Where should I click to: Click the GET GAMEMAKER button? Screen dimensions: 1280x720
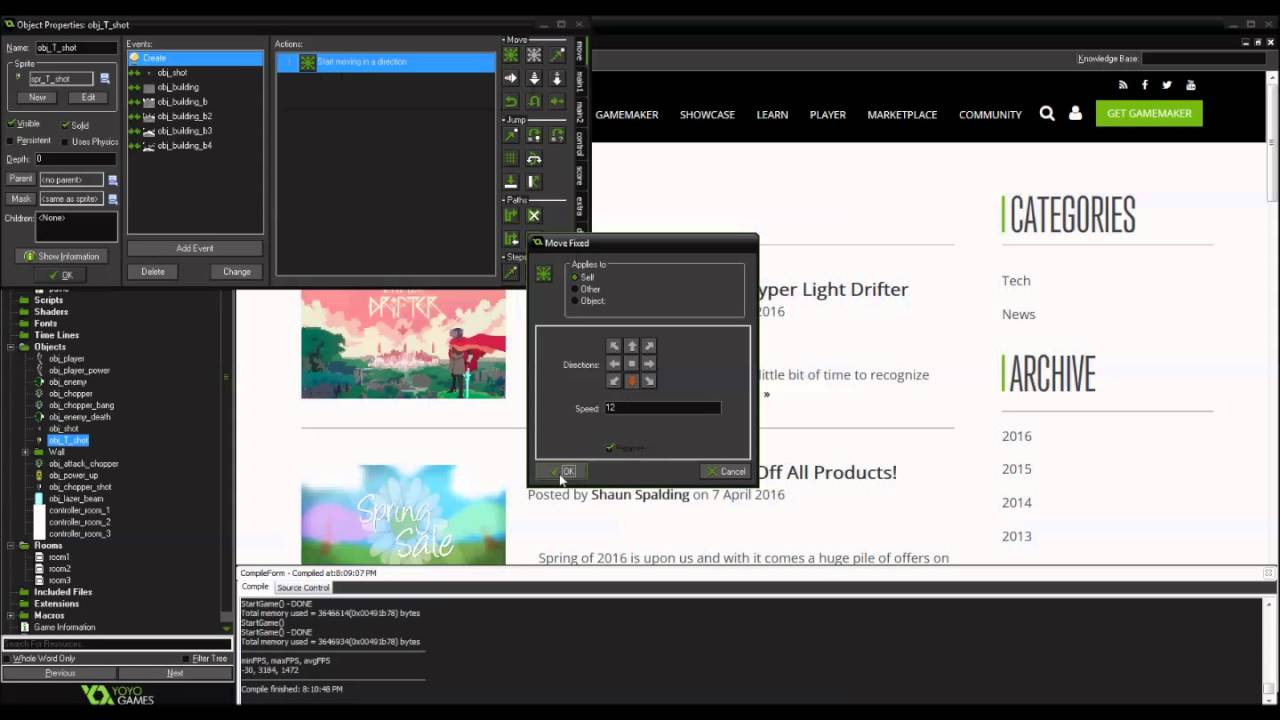coord(1149,113)
